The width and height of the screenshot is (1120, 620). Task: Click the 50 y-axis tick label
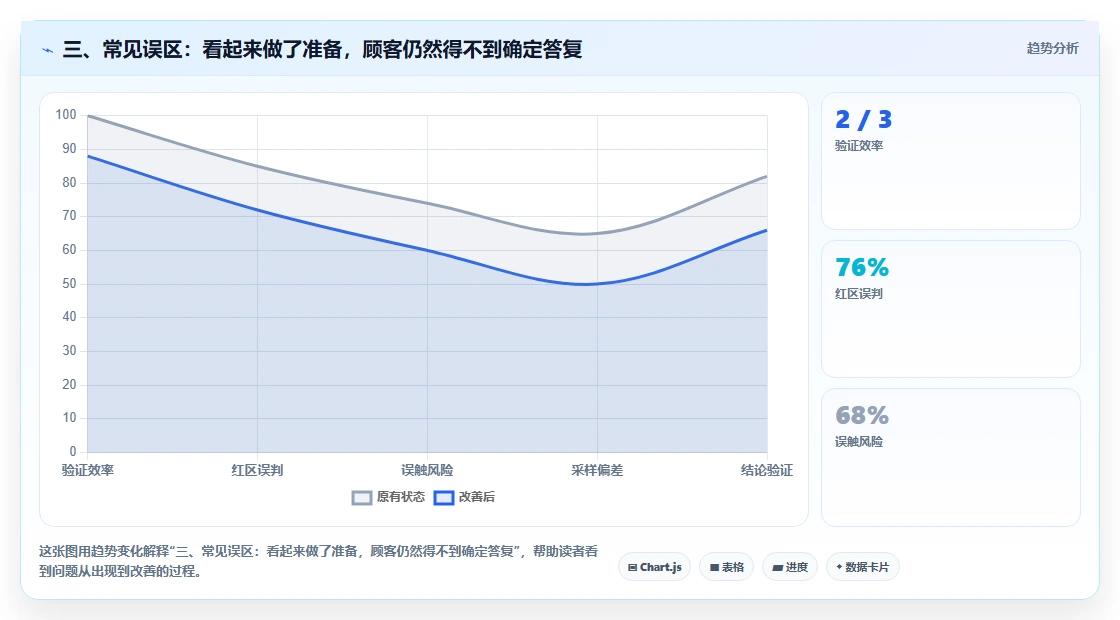pos(69,284)
